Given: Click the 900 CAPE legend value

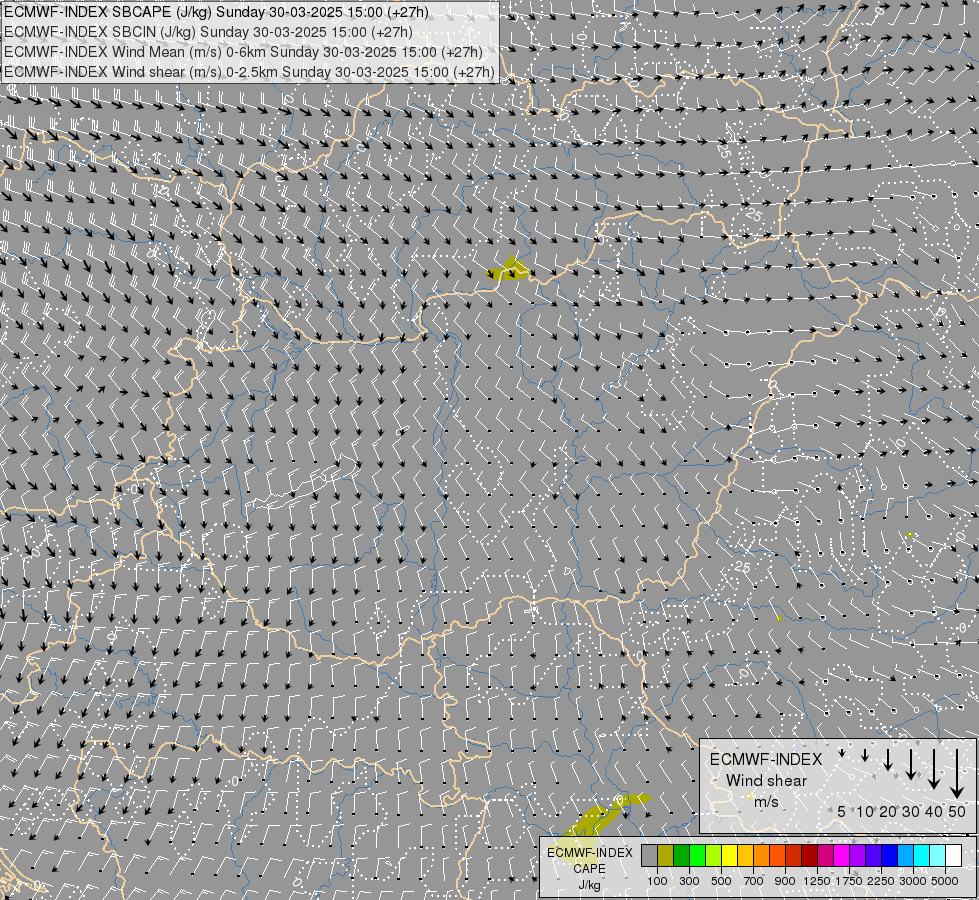Looking at the screenshot, I should (785, 881).
